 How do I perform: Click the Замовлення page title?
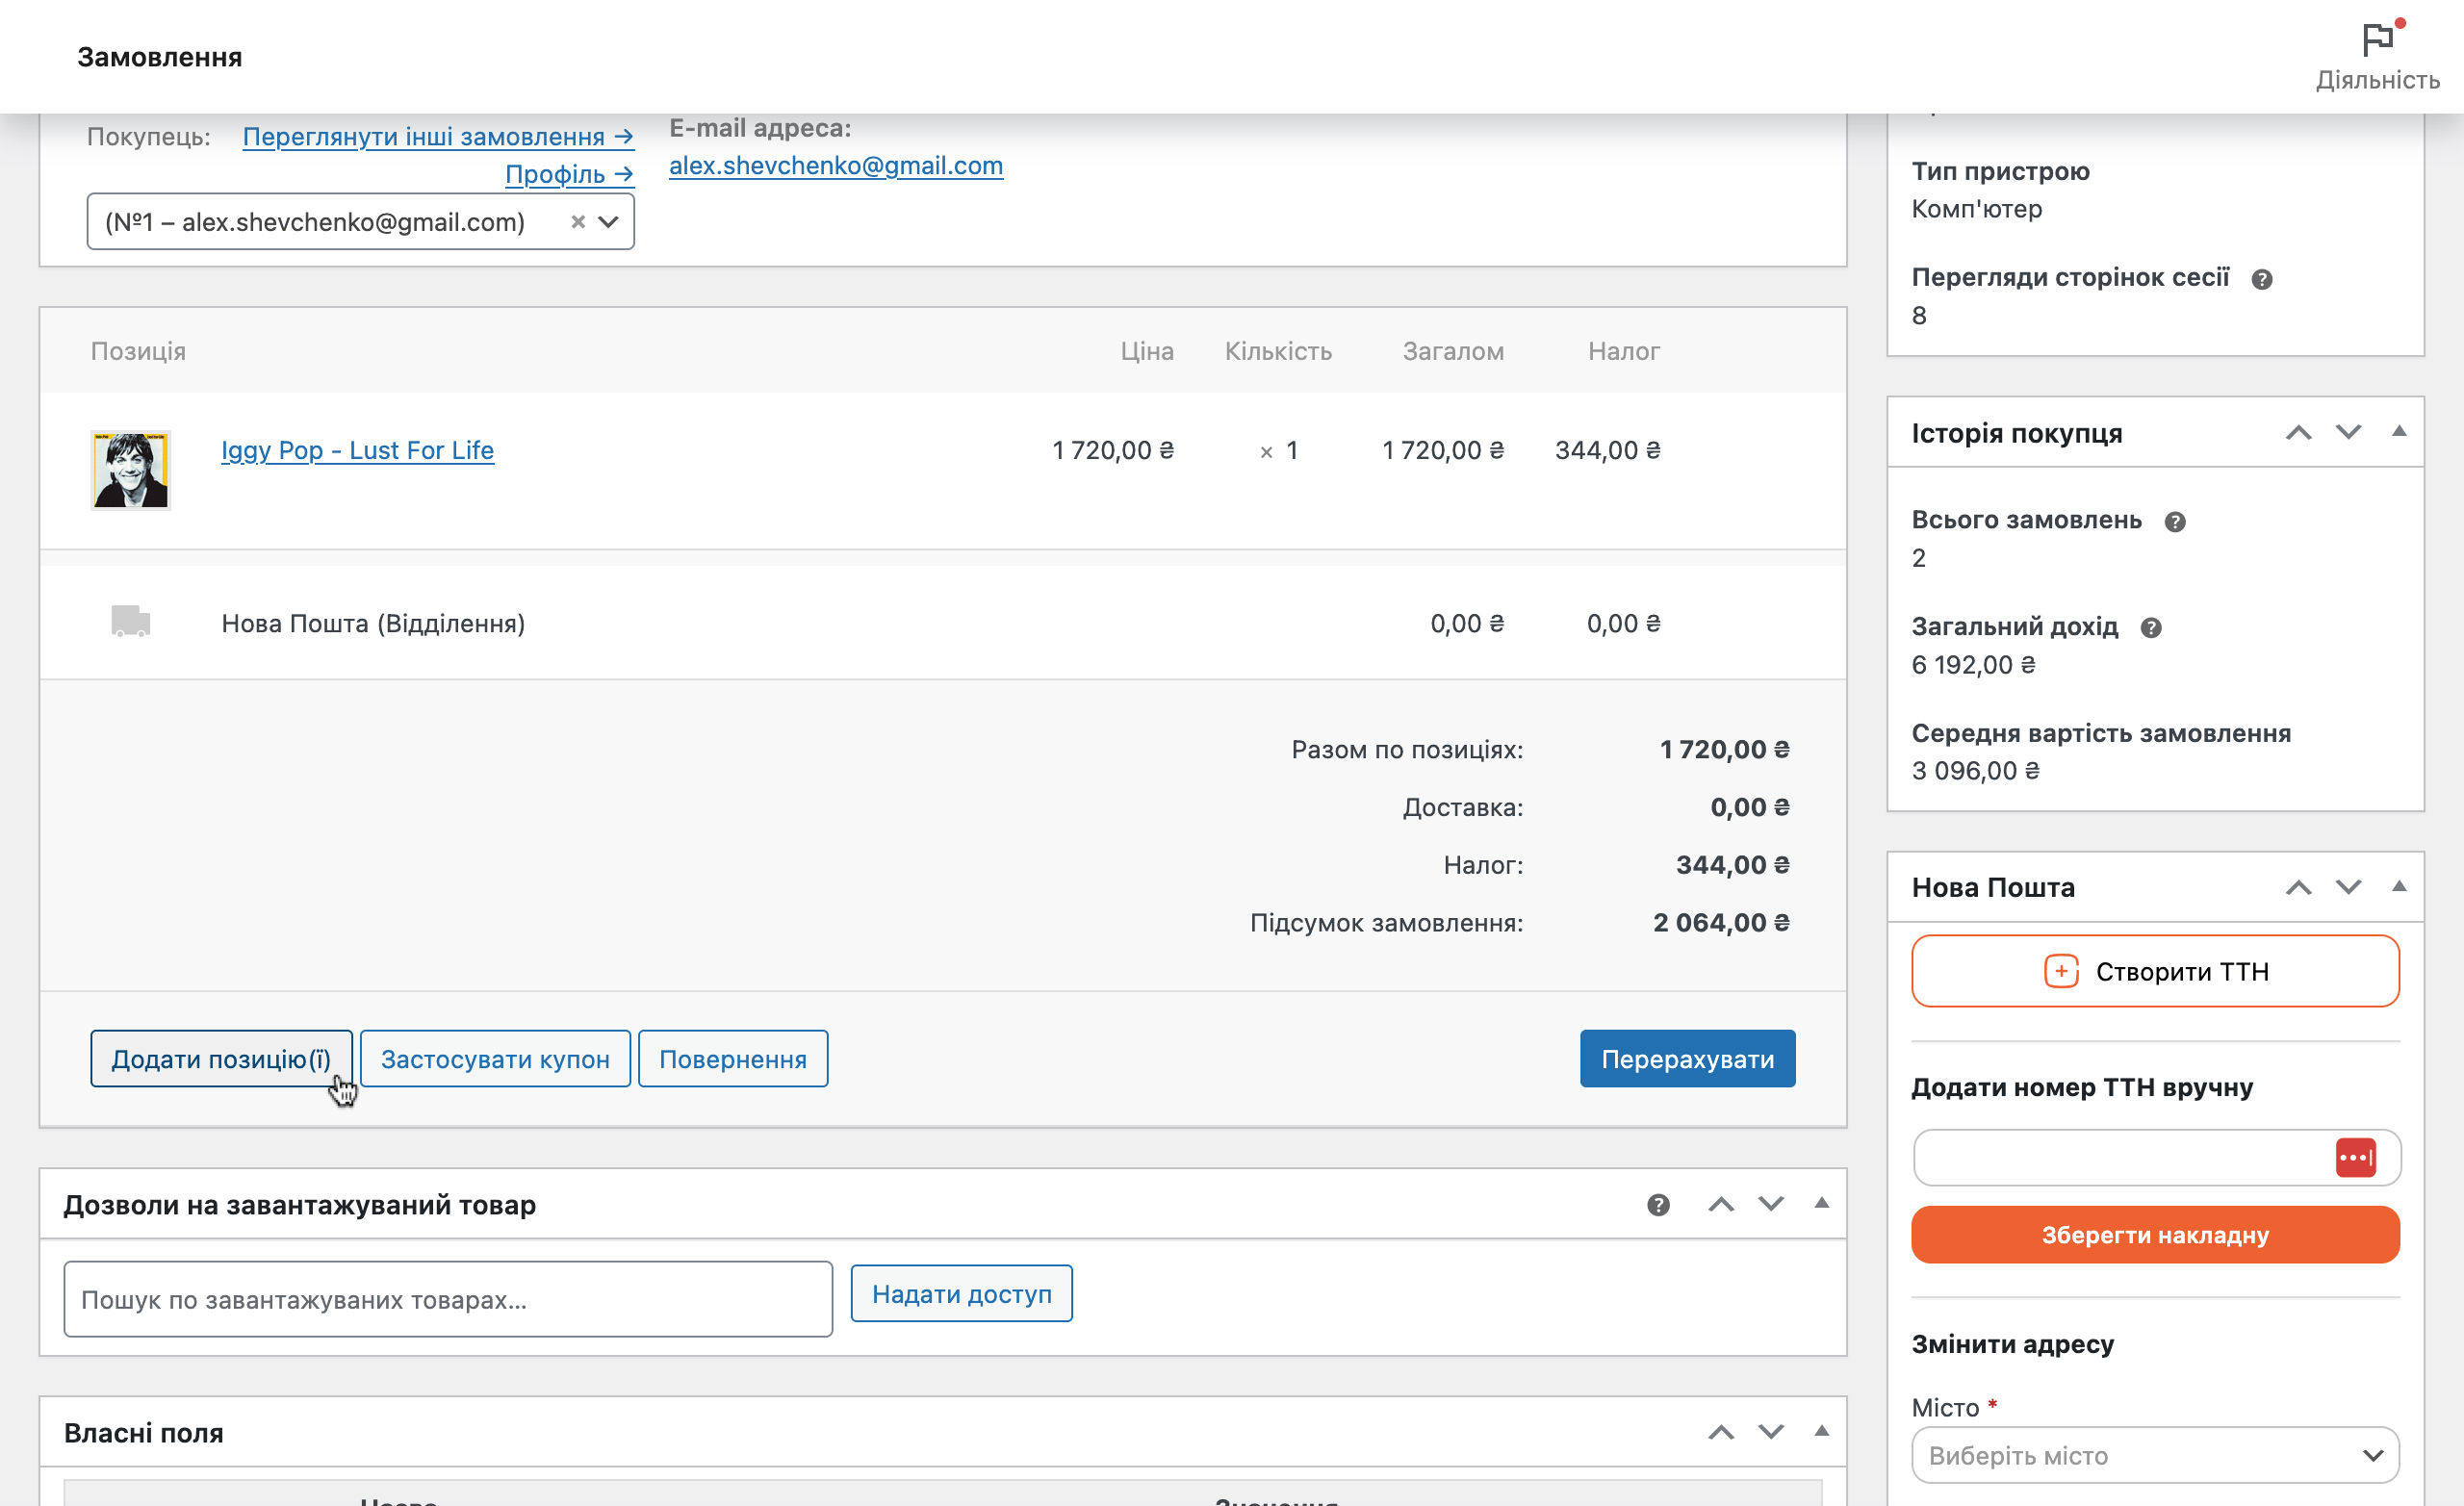pyautogui.click(x=160, y=57)
